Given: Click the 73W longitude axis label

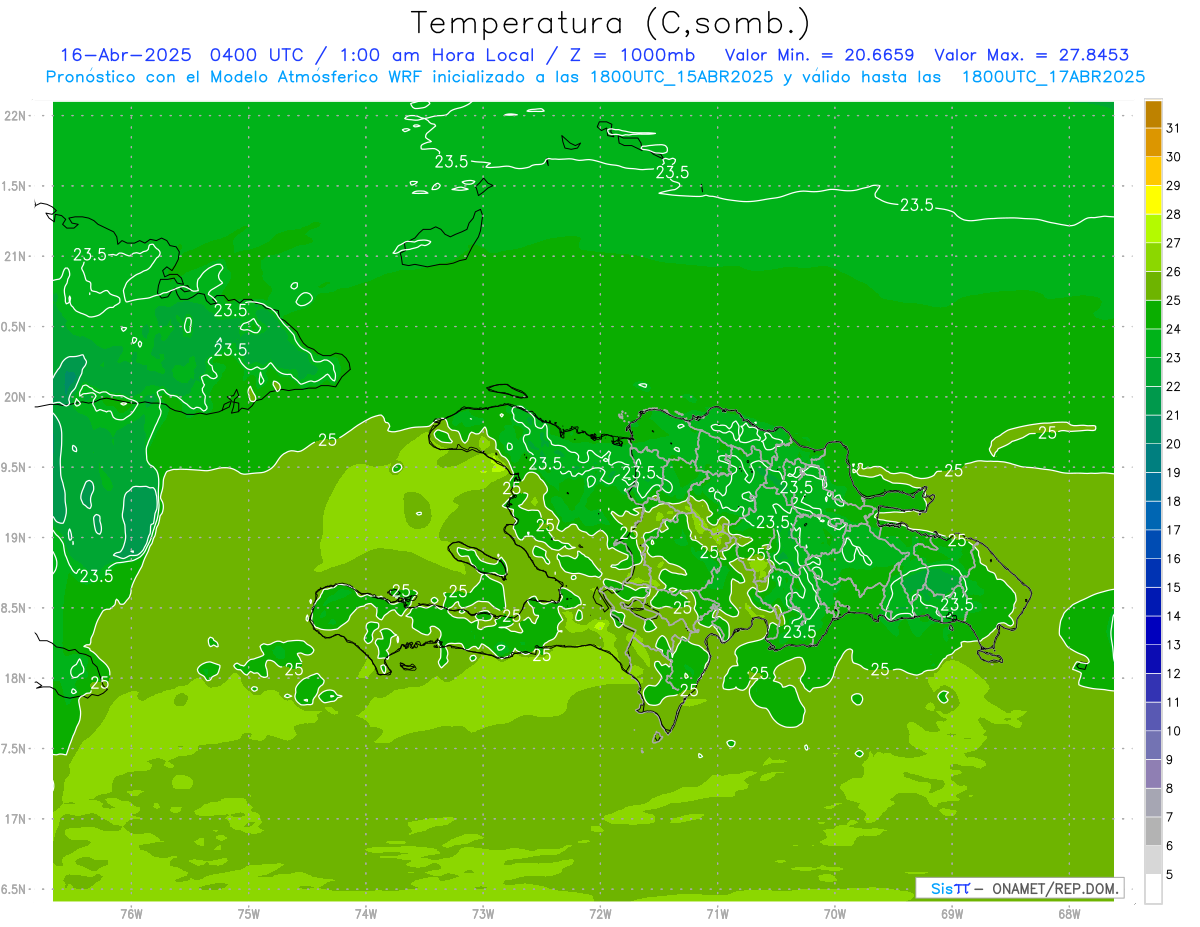Looking at the screenshot, I should [483, 913].
